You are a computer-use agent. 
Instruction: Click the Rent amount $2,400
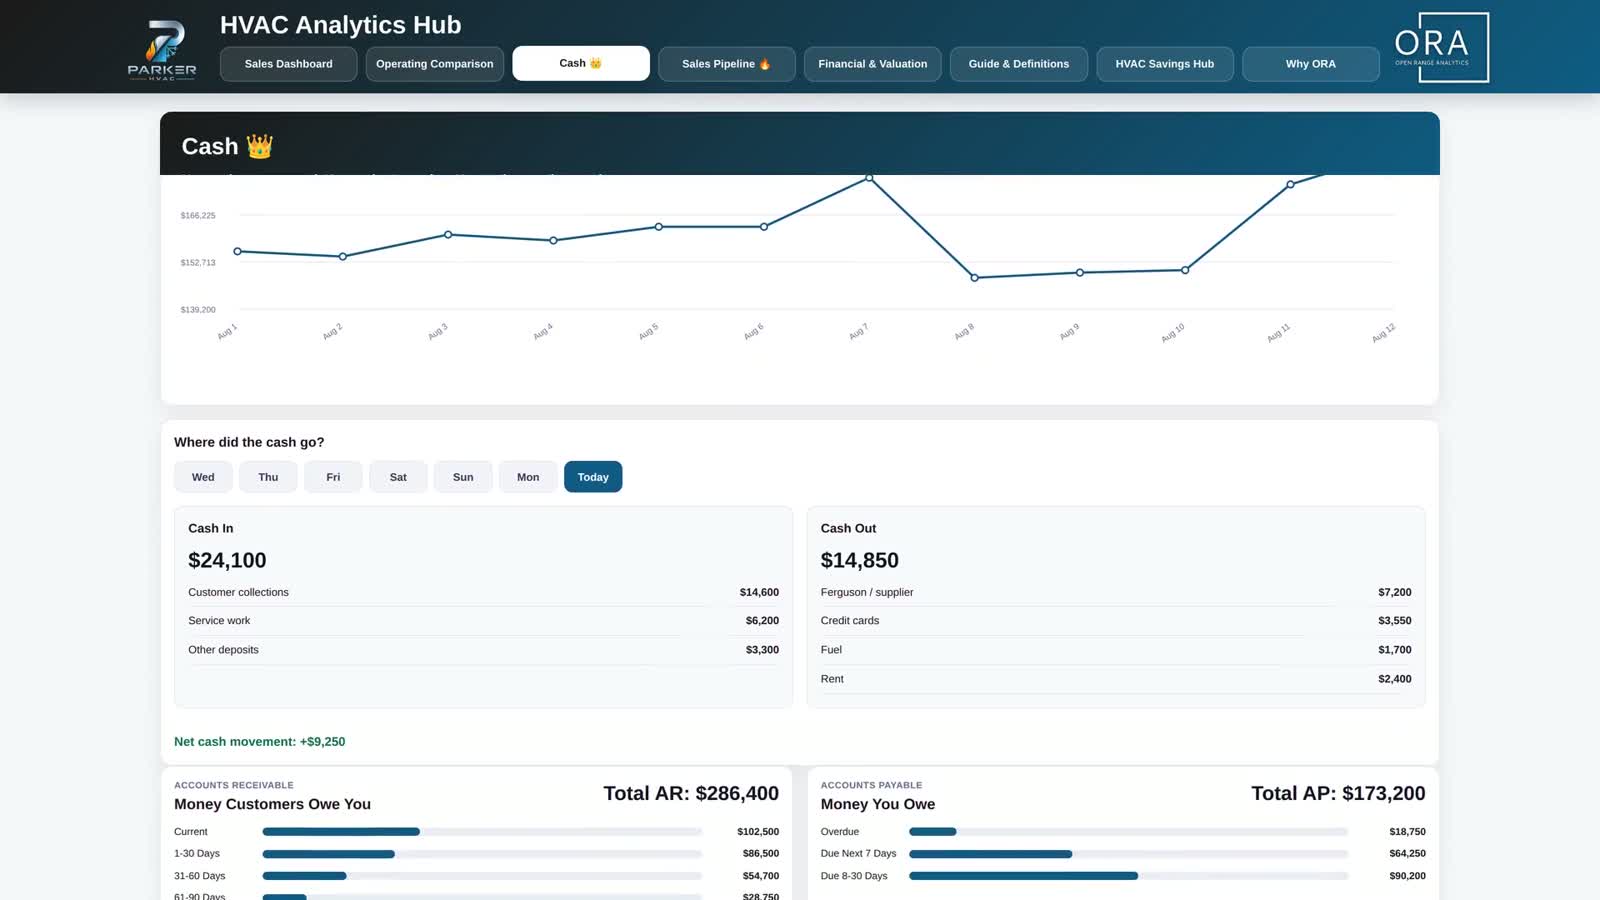[1395, 679]
